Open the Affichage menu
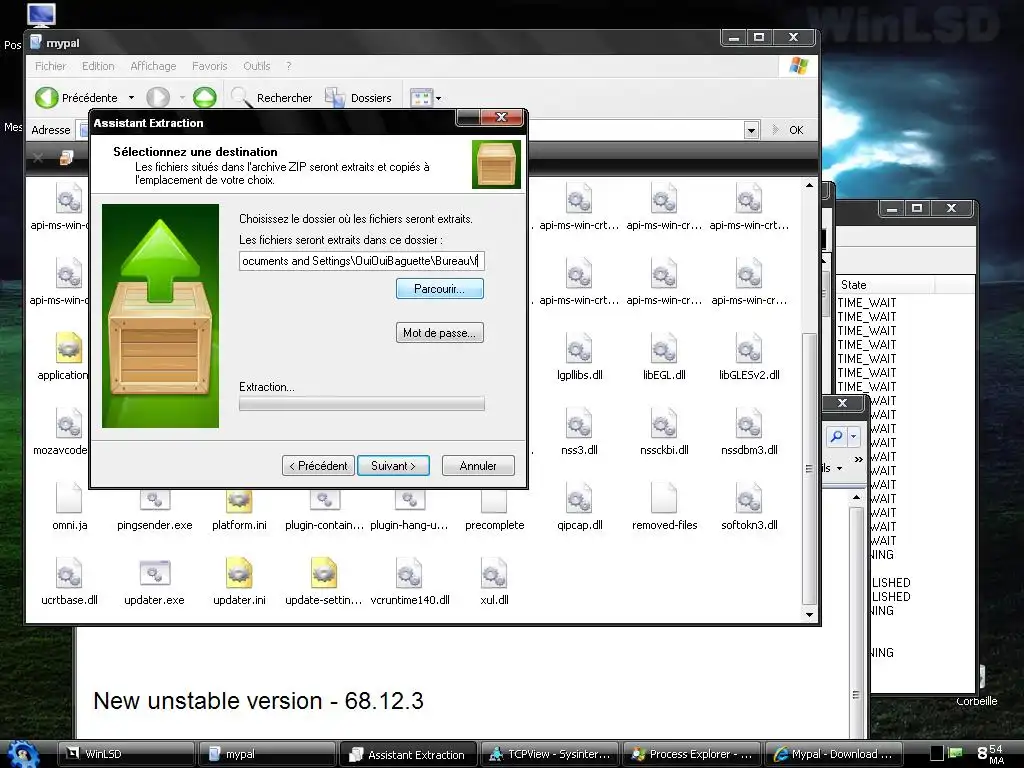The height and width of the screenshot is (768, 1024). point(153,66)
